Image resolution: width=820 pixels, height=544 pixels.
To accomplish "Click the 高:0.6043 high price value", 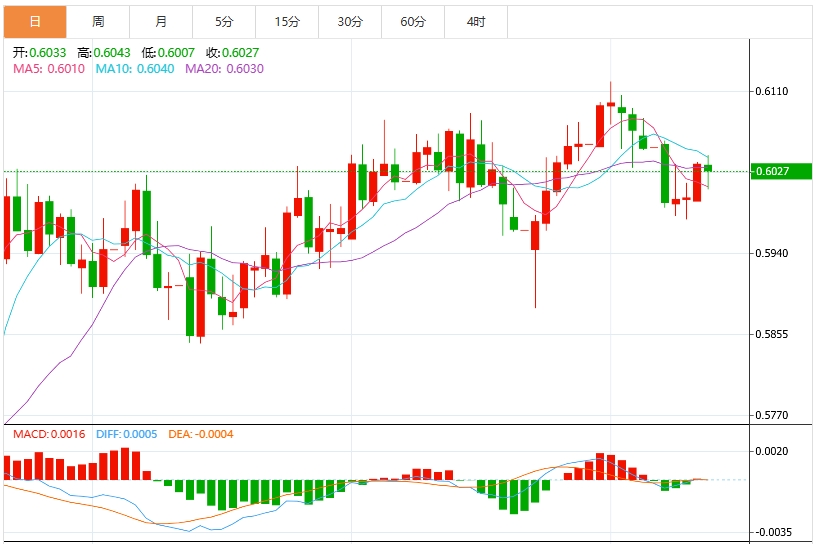I will coord(104,53).
